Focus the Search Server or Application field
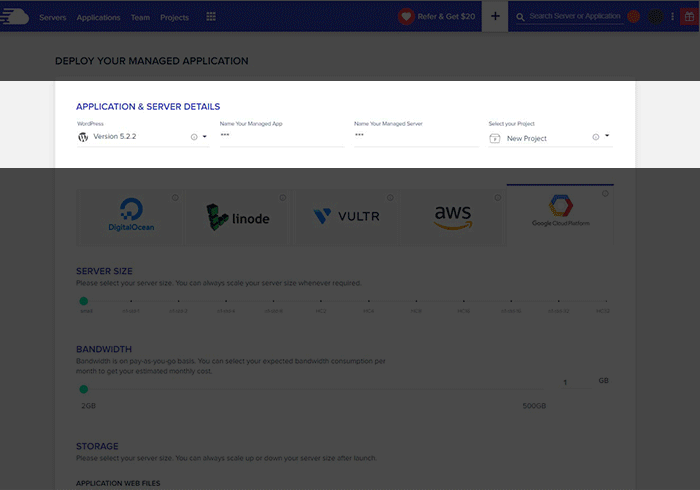This screenshot has height=490, width=700. click(x=575, y=16)
